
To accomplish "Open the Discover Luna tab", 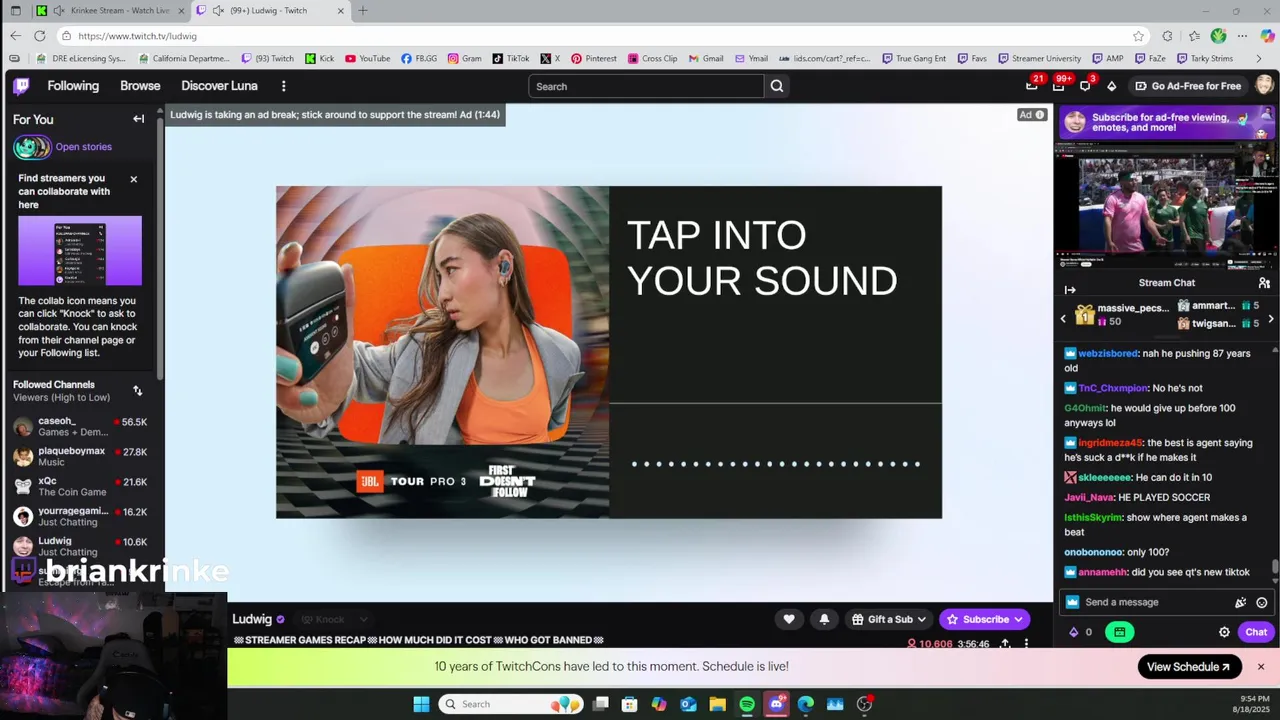I will pyautogui.click(x=219, y=86).
